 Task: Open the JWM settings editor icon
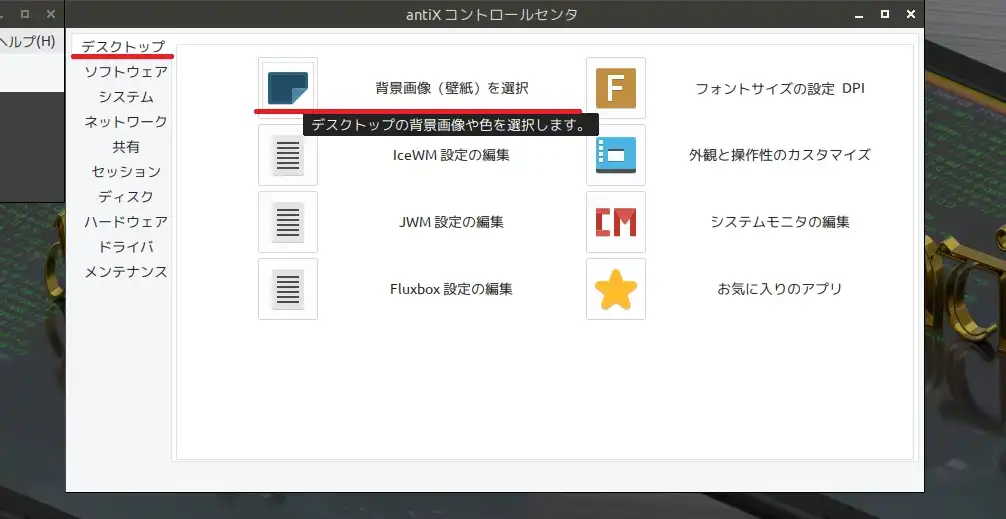pyautogui.click(x=288, y=222)
